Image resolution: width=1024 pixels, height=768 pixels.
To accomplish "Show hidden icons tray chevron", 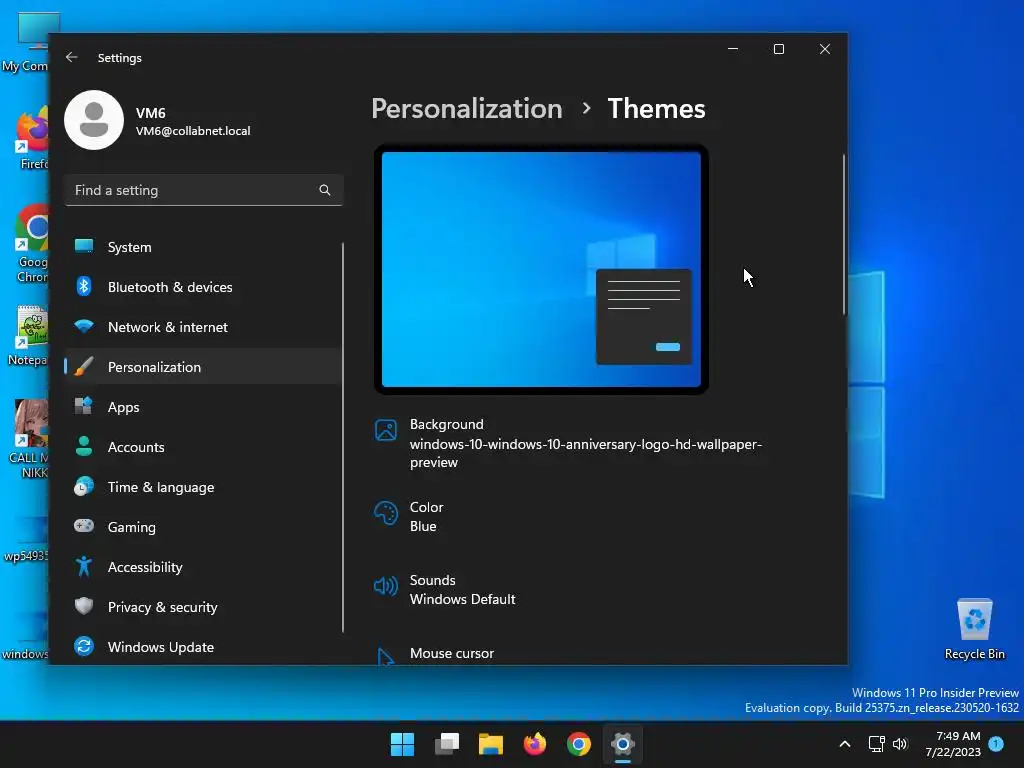I will (844, 744).
